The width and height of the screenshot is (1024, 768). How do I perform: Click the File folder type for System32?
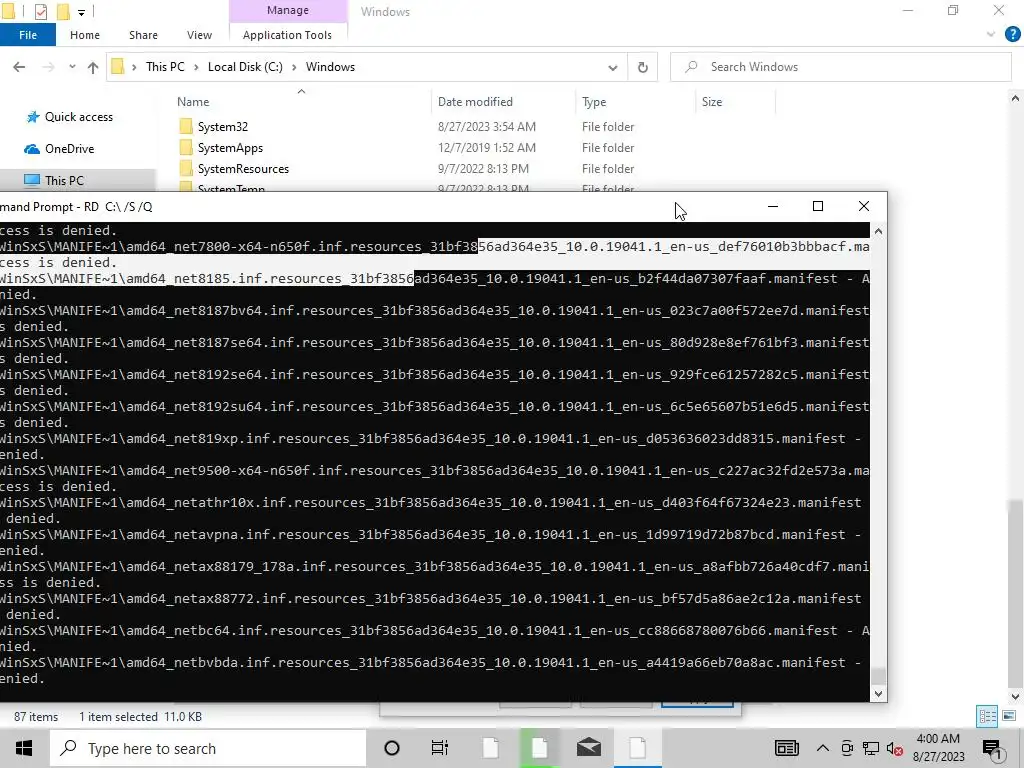tap(608, 127)
